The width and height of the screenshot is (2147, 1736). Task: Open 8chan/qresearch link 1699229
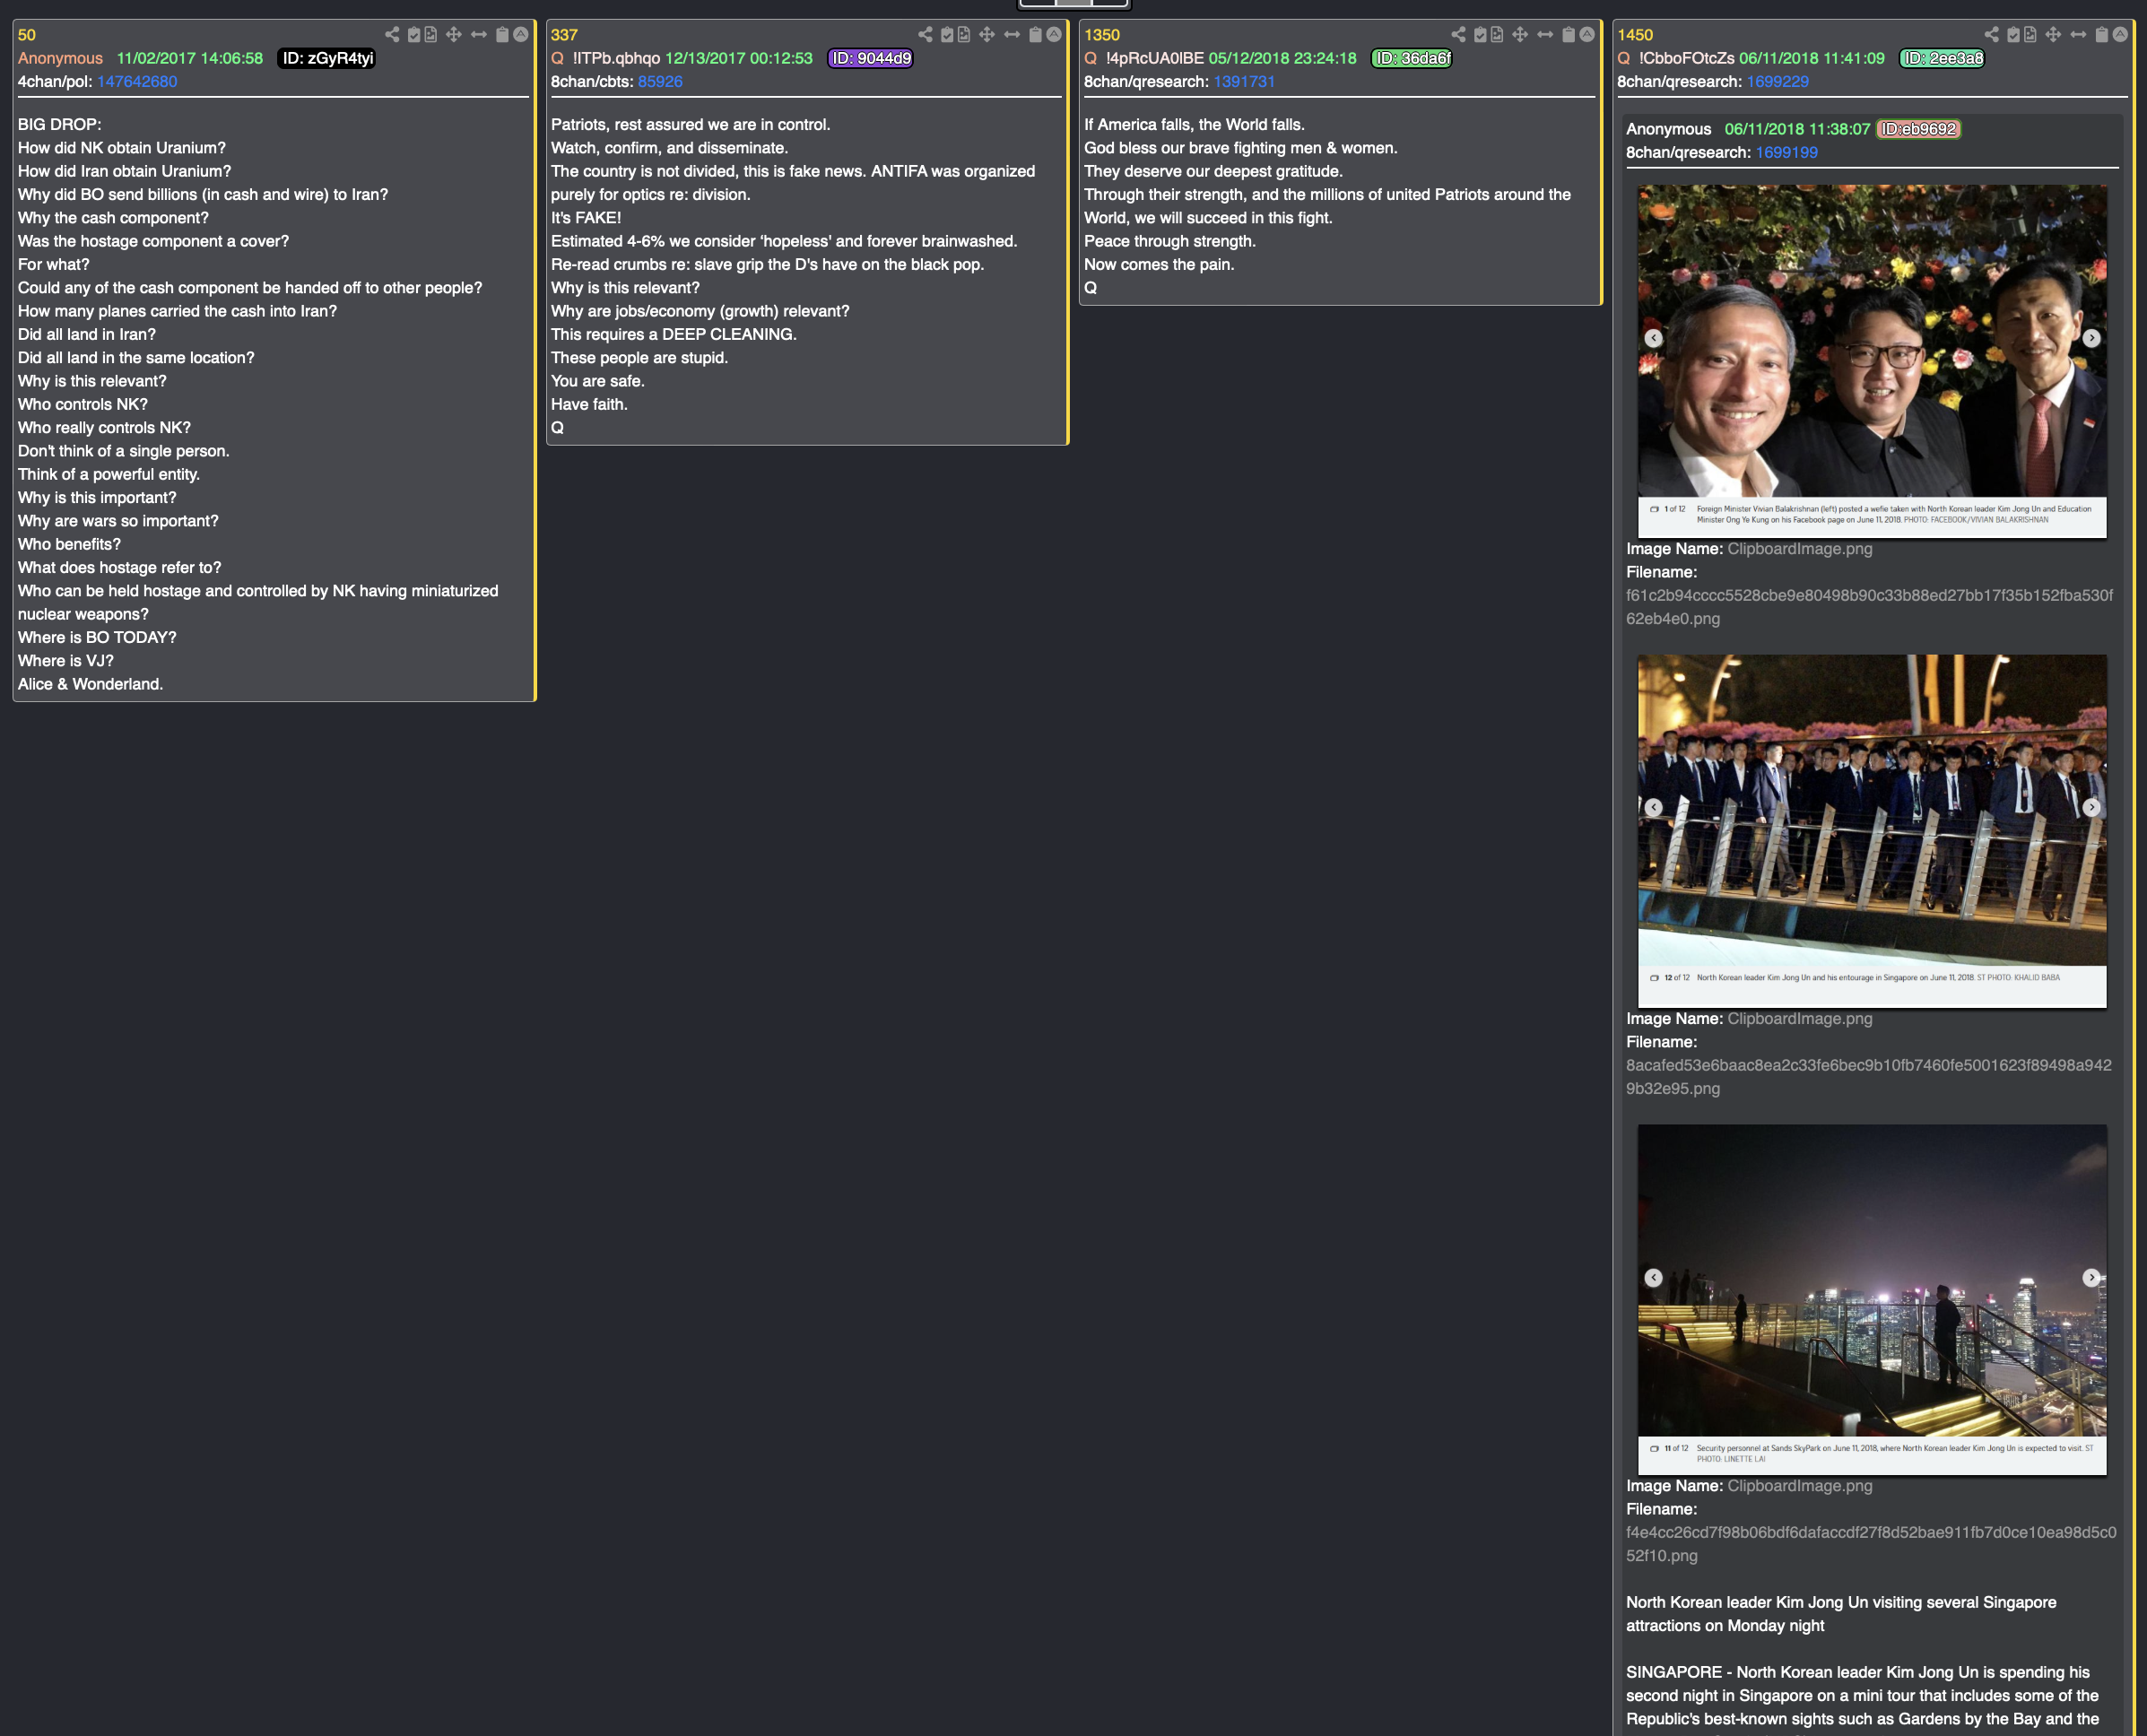1777,82
